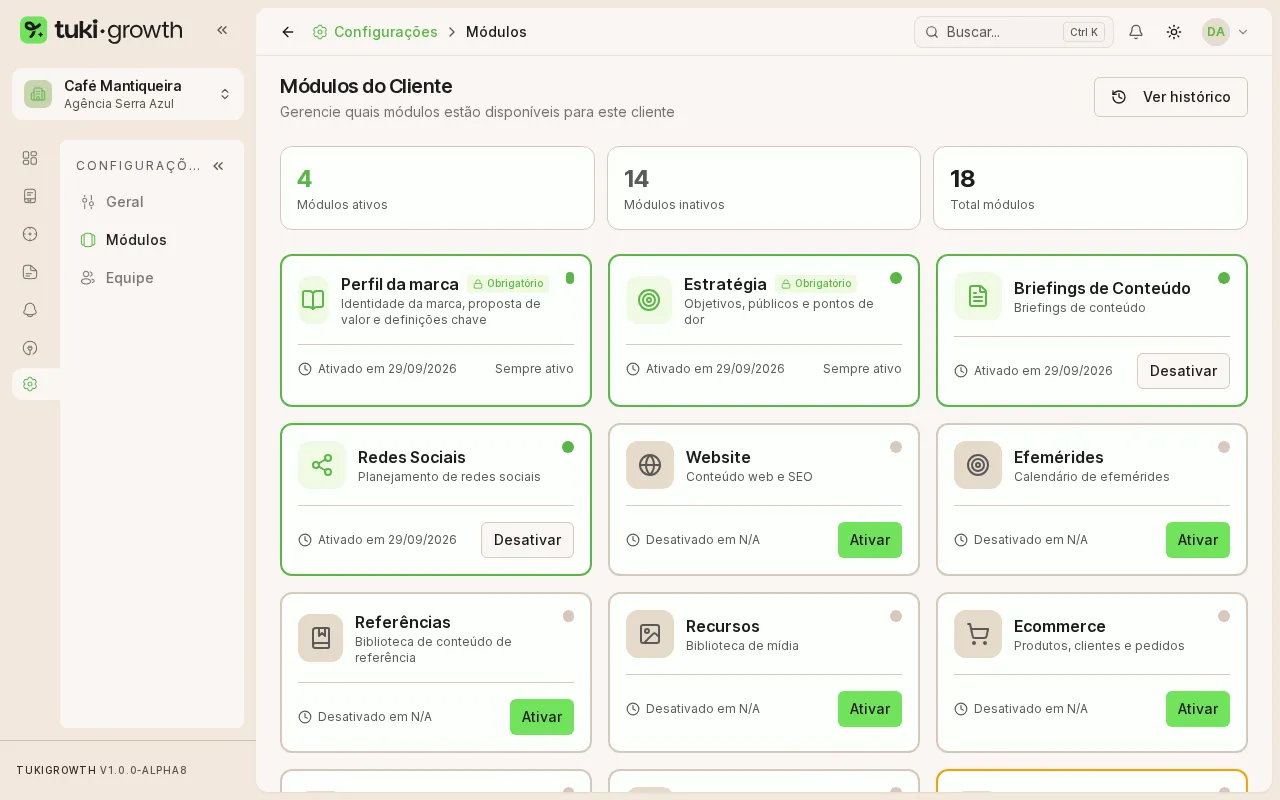Open the second sidebar document icon
This screenshot has width=1280, height=800.
click(30, 196)
